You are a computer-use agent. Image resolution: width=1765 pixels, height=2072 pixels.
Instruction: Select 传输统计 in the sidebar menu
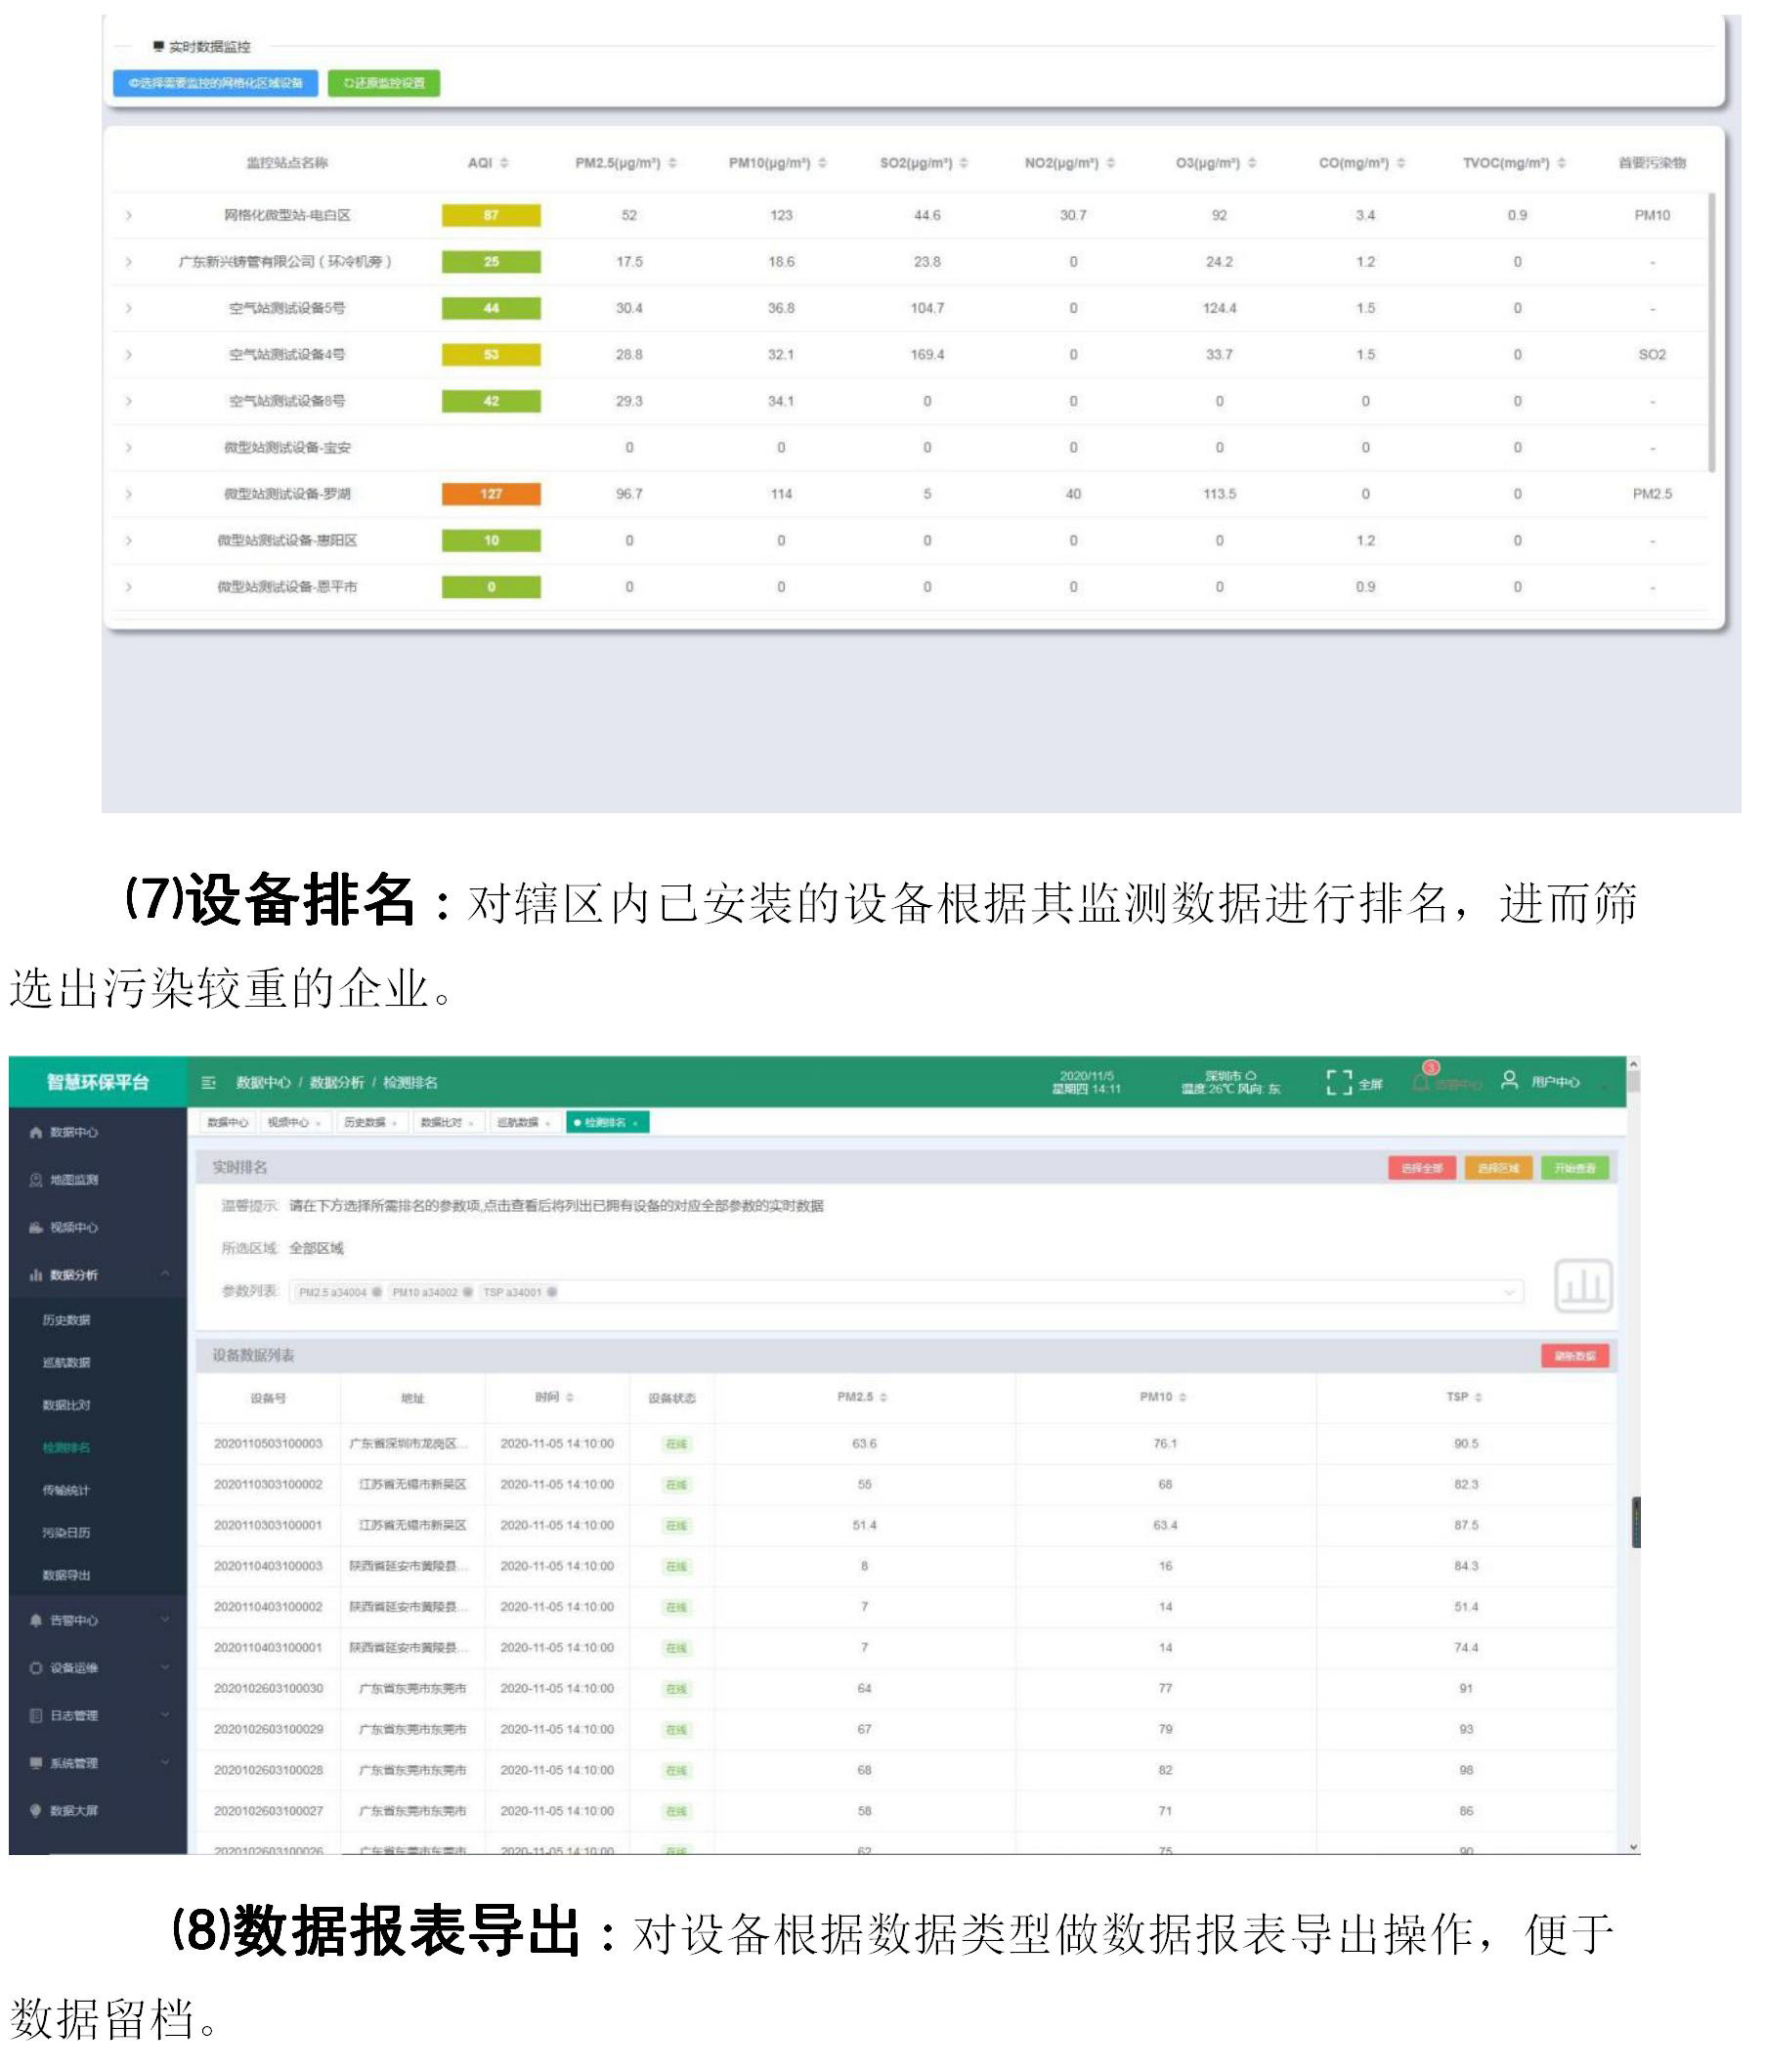pos(66,1490)
